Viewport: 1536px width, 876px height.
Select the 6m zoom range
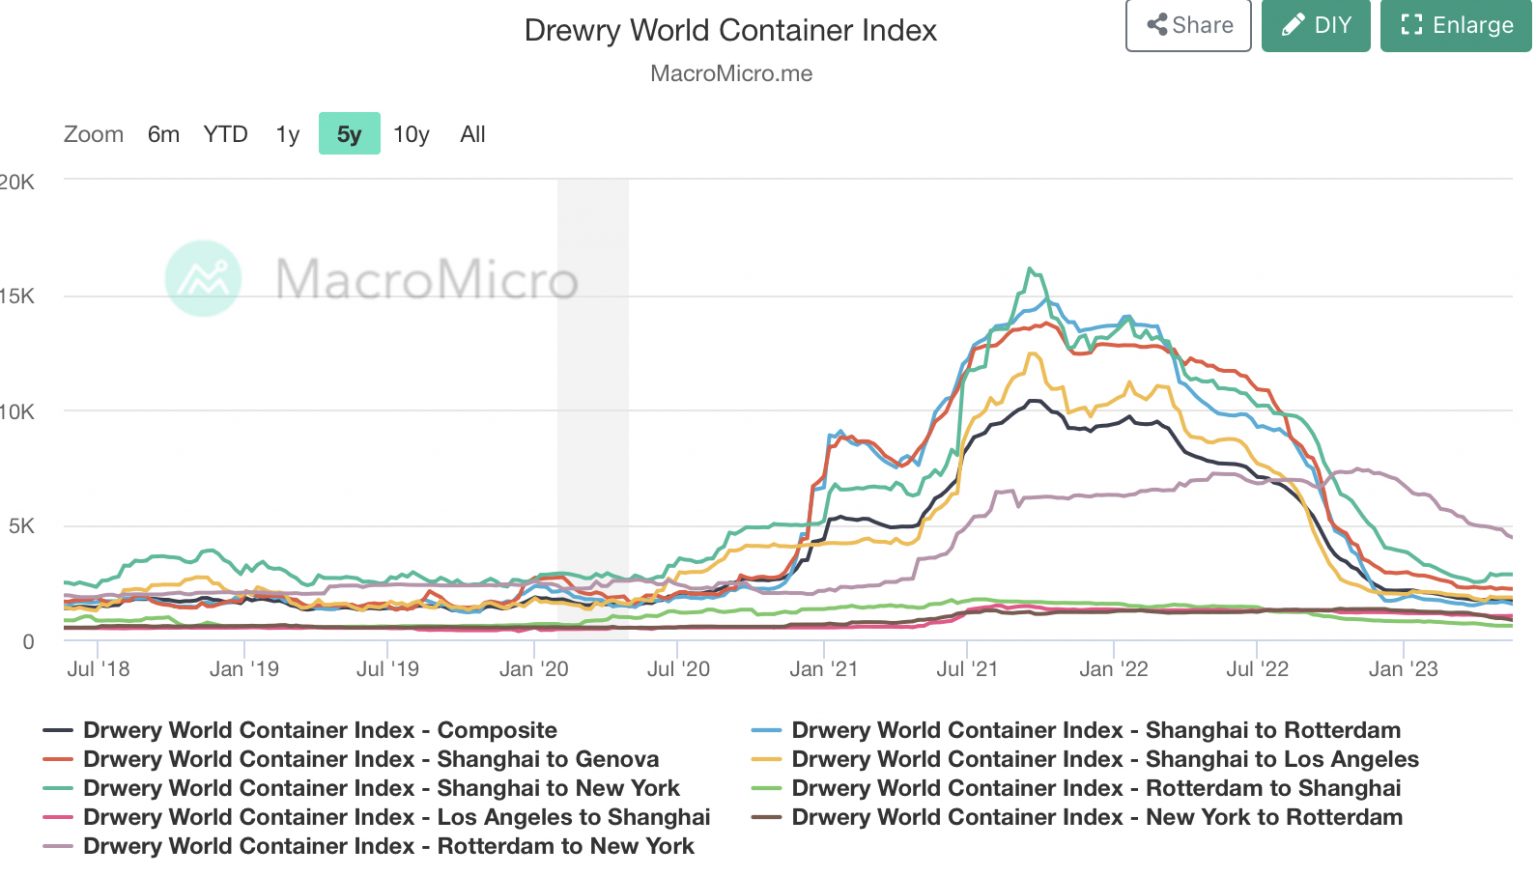164,134
